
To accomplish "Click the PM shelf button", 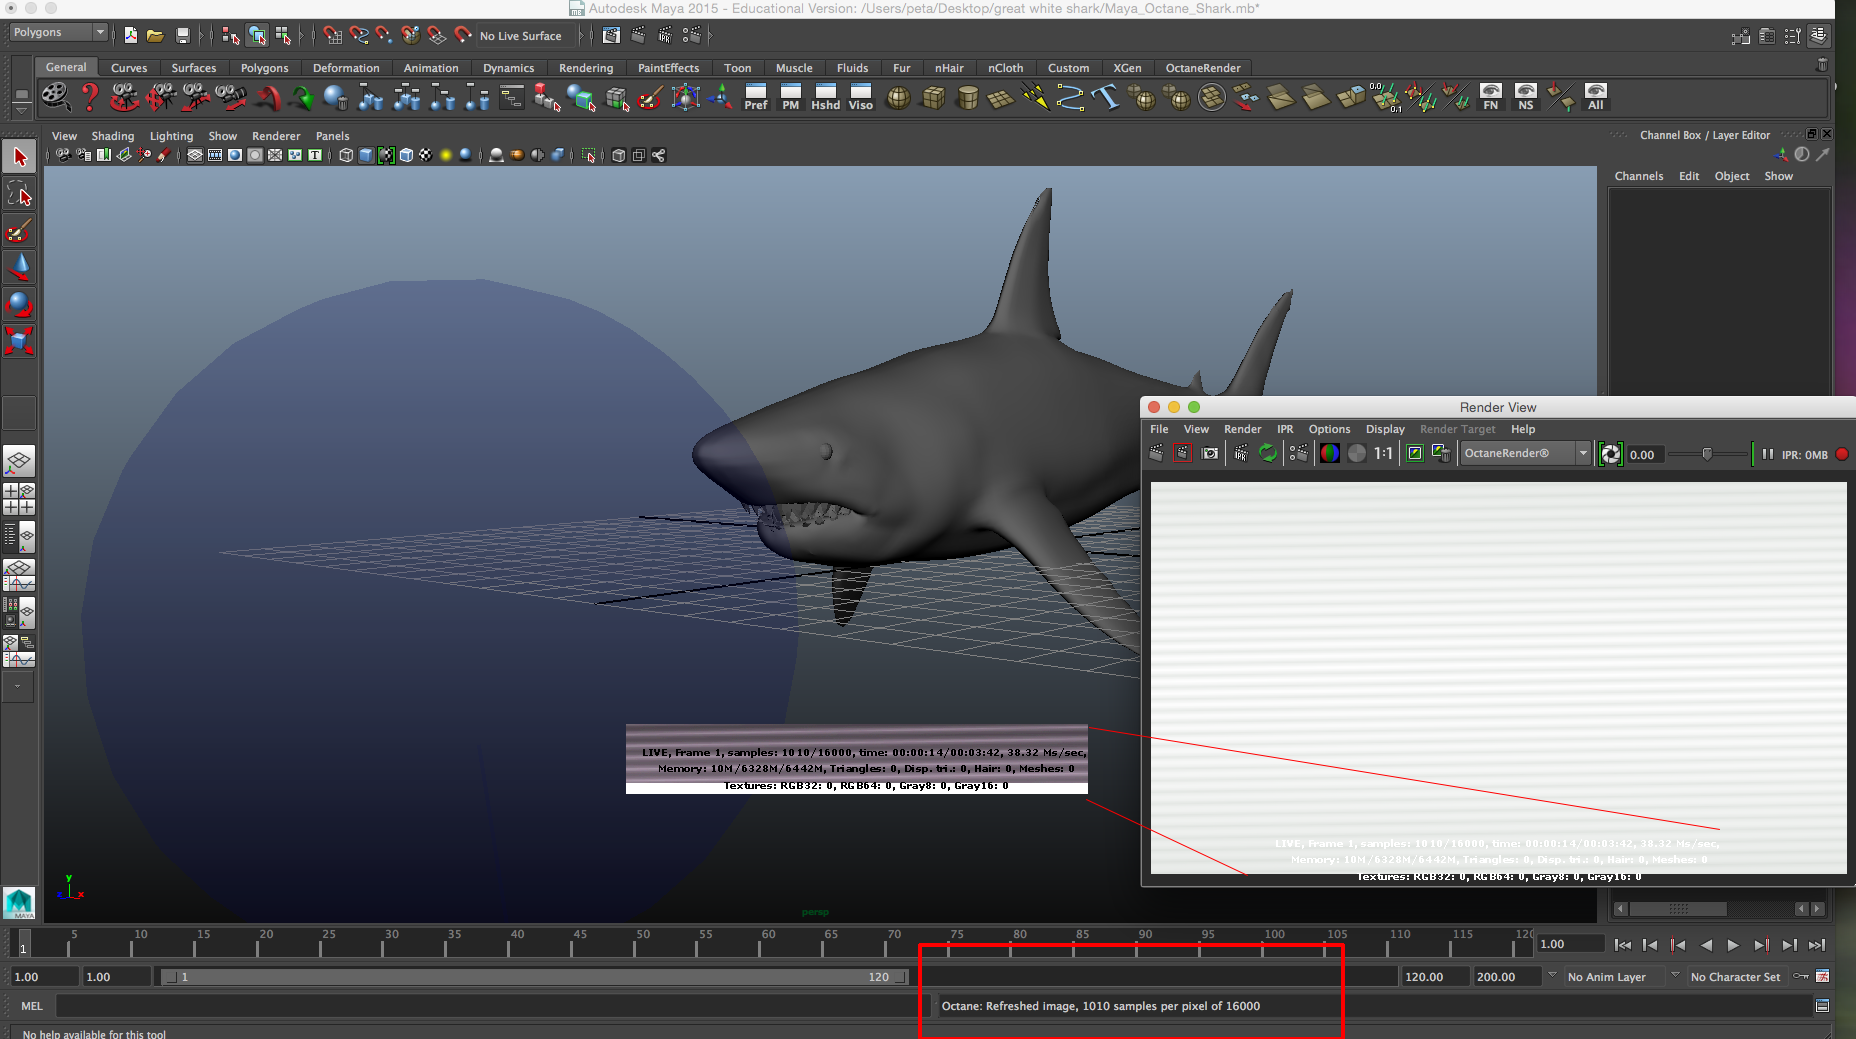I will (x=791, y=97).
